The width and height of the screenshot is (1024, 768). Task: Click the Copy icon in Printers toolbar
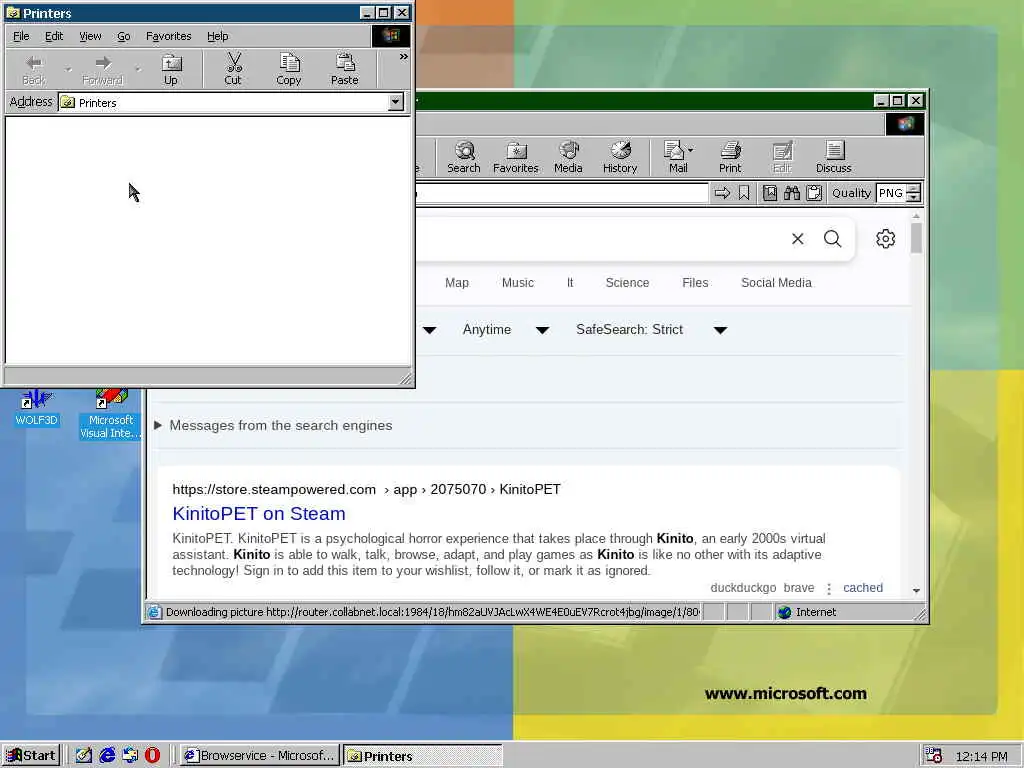point(289,69)
